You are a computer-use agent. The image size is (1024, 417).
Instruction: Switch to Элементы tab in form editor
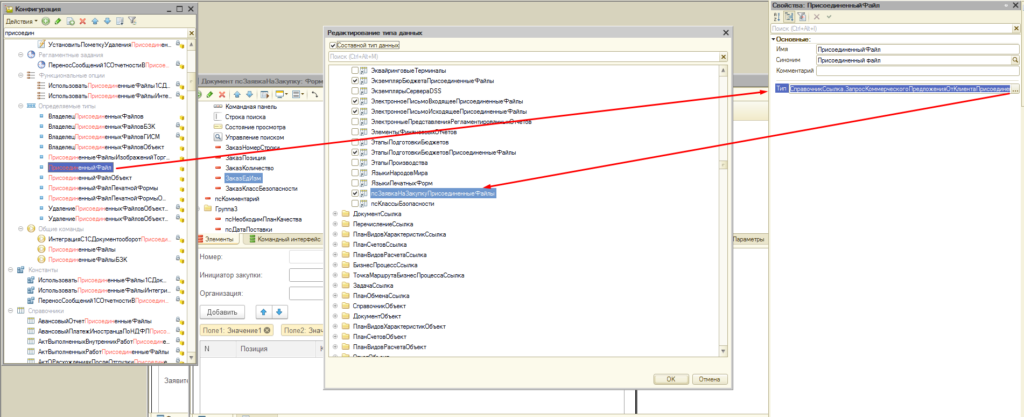tap(217, 239)
